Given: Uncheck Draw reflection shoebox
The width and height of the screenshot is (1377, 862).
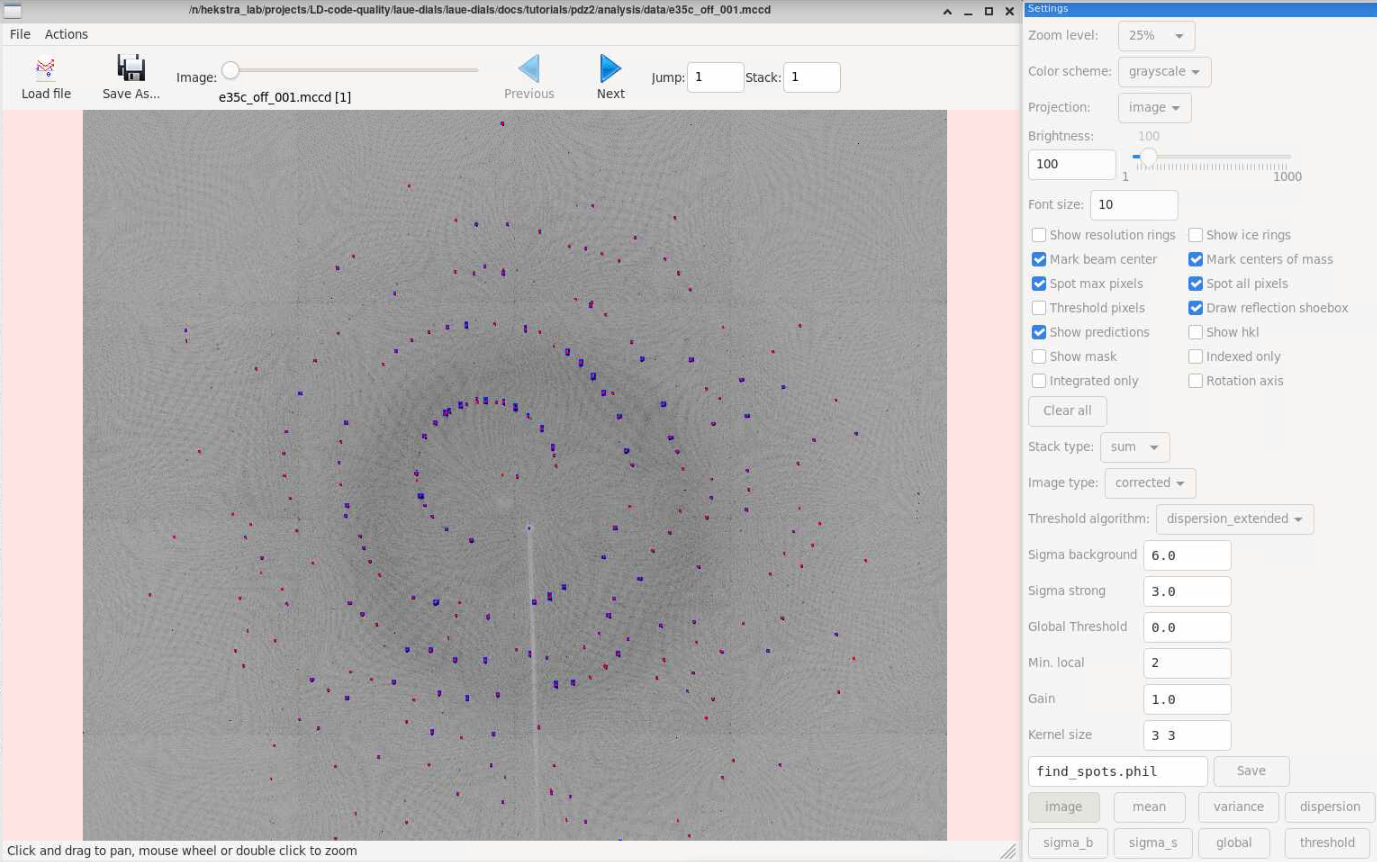Looking at the screenshot, I should pyautogui.click(x=1196, y=308).
